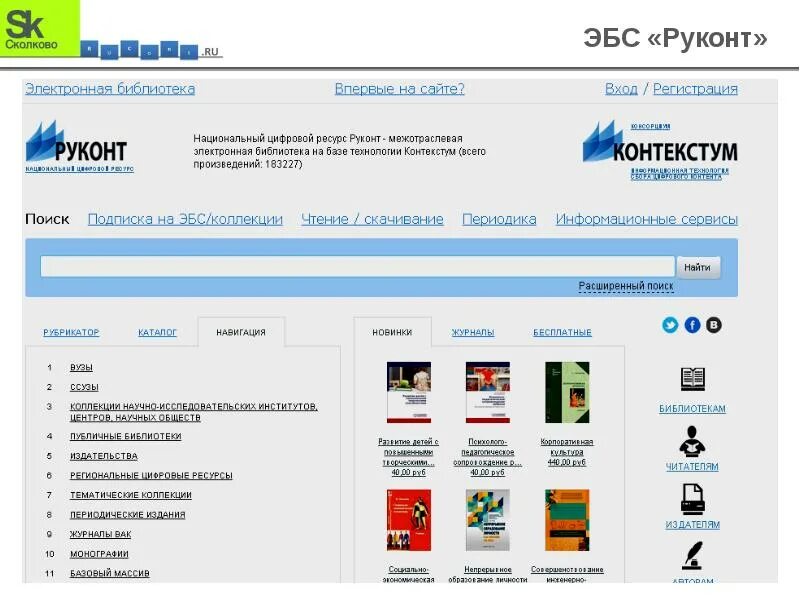Open the БИБЛИОТЕКАМ link

pyautogui.click(x=692, y=409)
